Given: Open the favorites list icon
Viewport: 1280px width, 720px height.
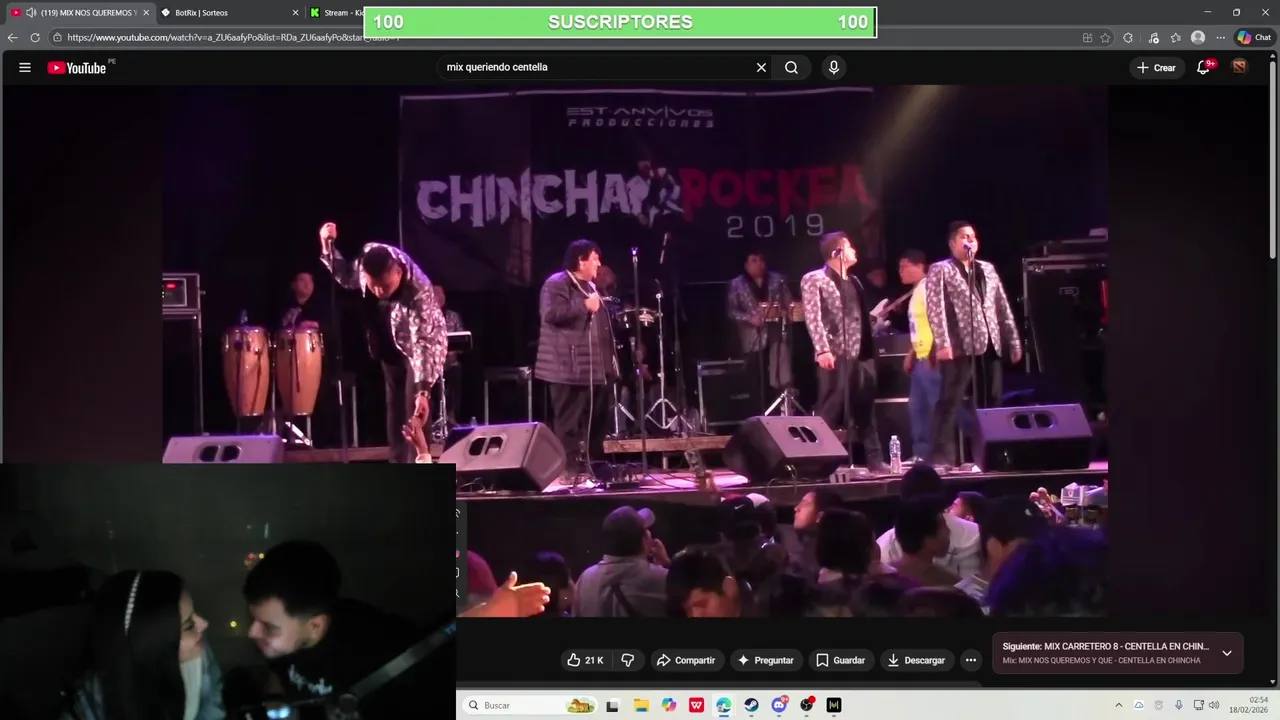Looking at the screenshot, I should (x=1176, y=38).
